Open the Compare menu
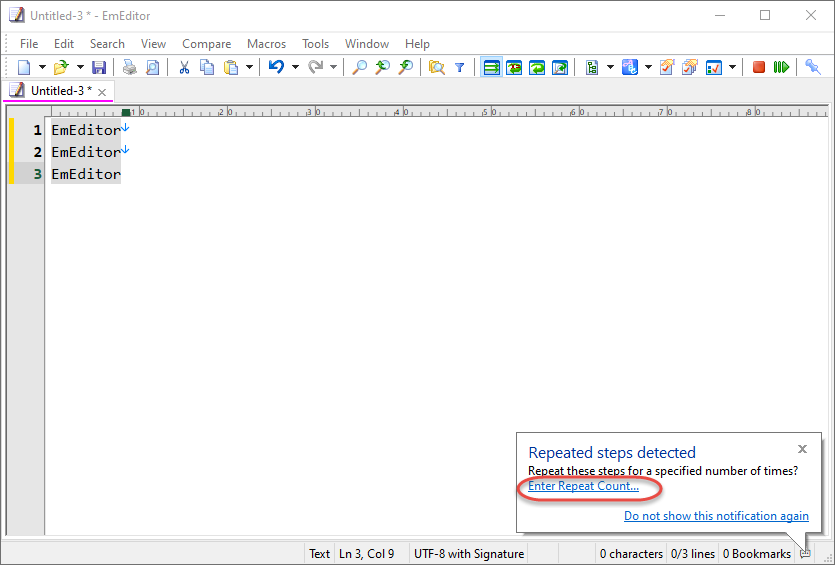This screenshot has width=835, height=565. pyautogui.click(x=207, y=44)
